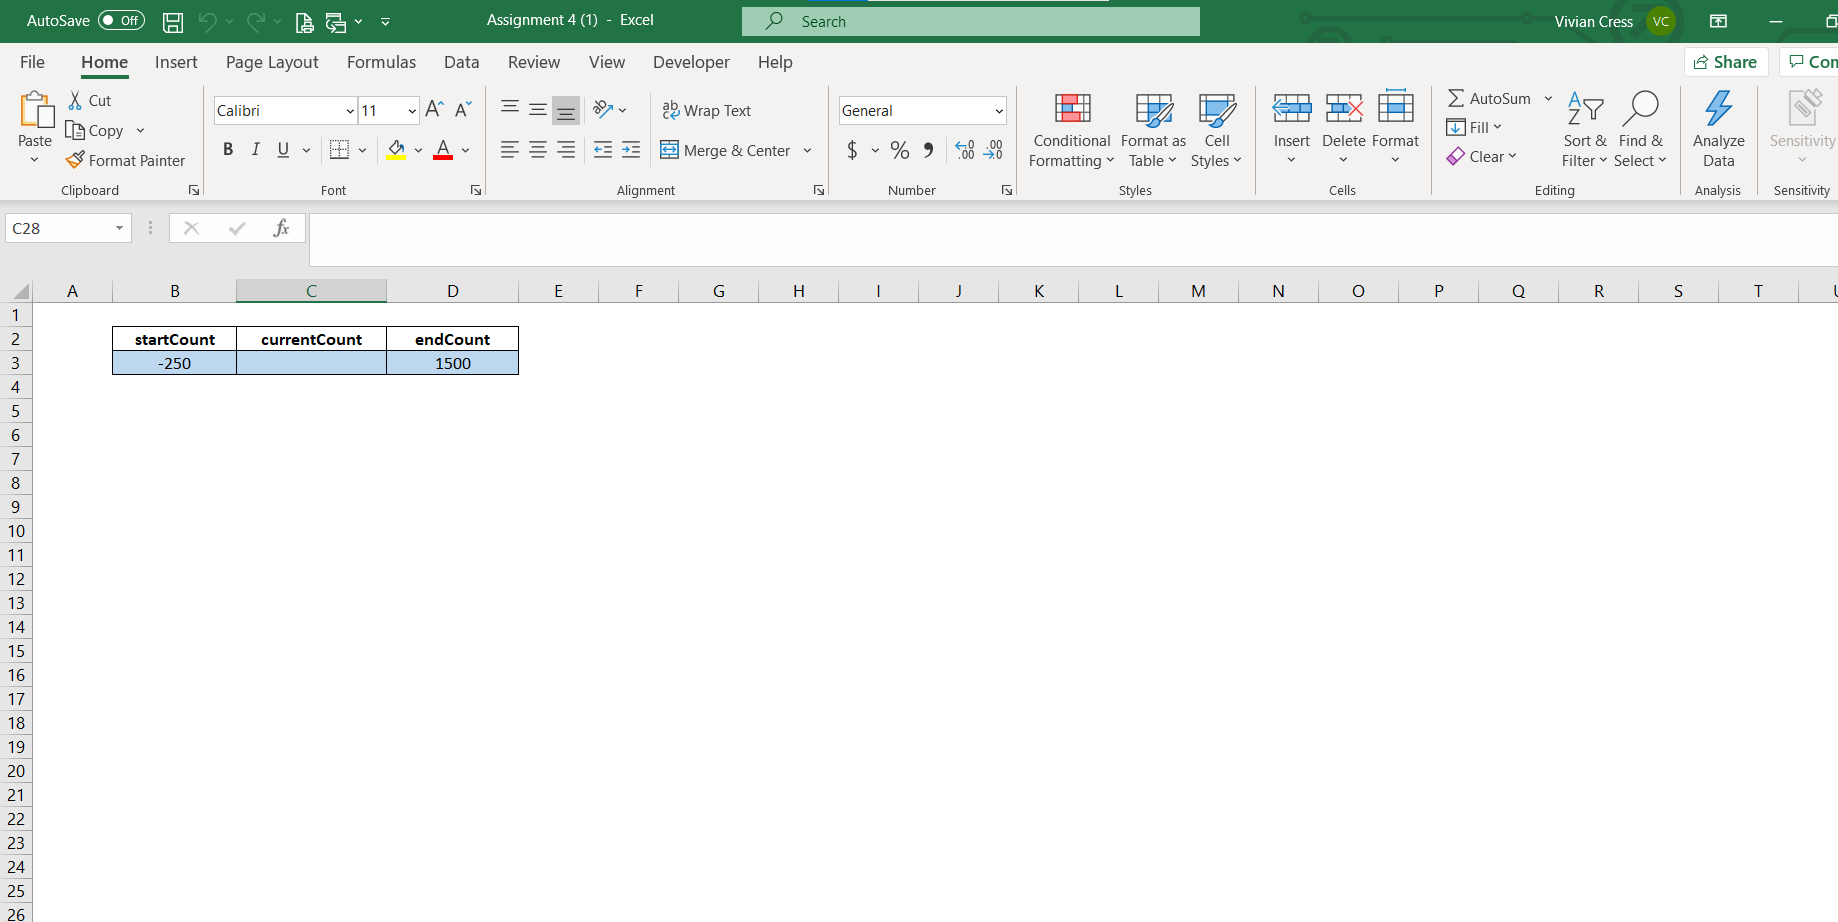1838x922 pixels.
Task: Open the Developer tab
Action: point(691,62)
